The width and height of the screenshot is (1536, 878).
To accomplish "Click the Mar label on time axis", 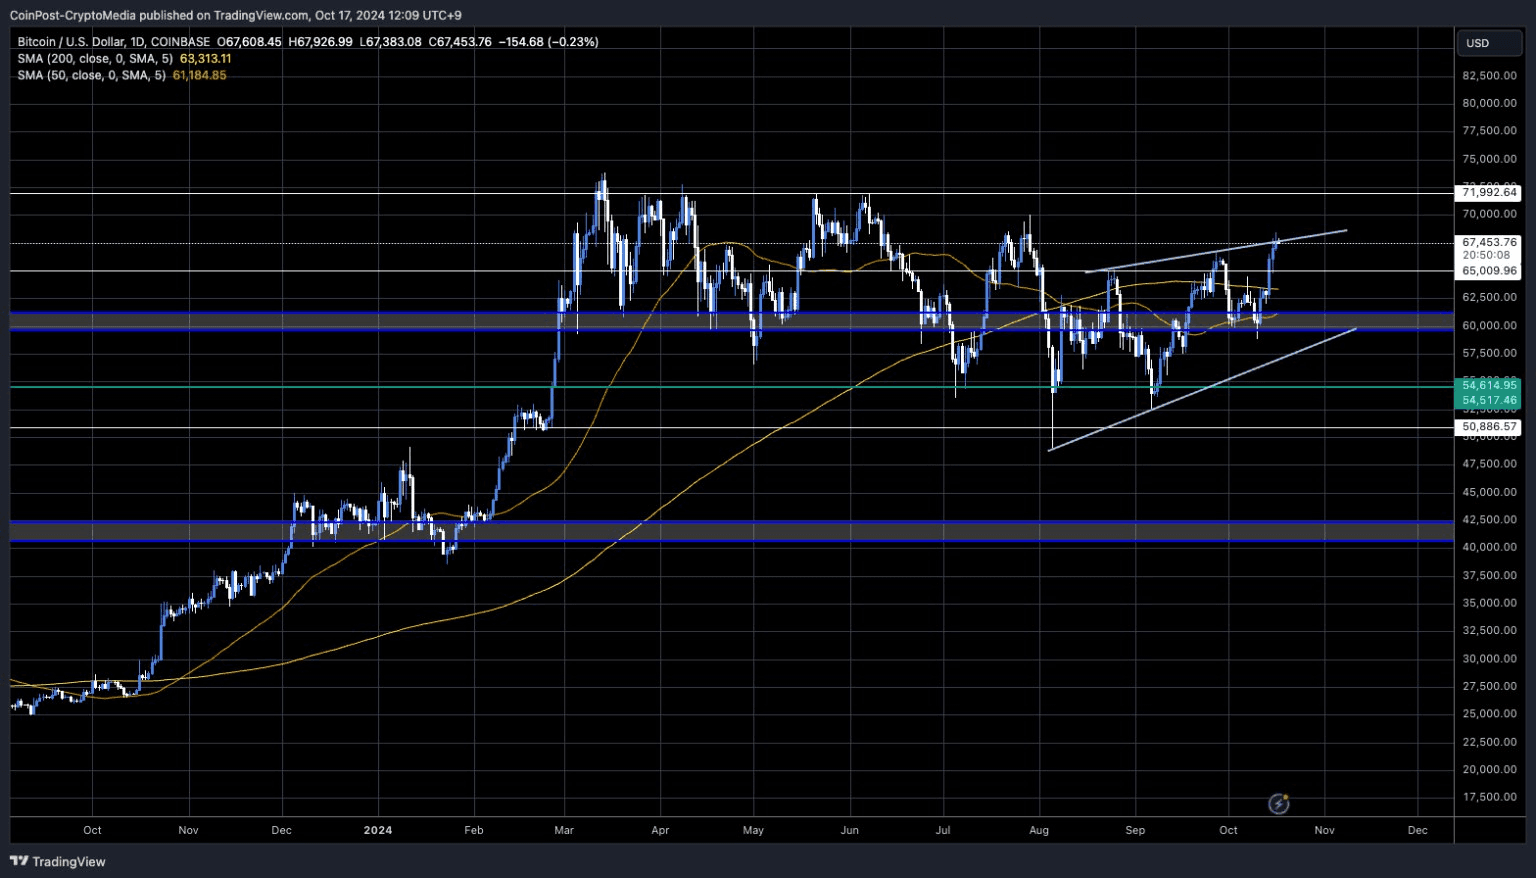I will [564, 830].
